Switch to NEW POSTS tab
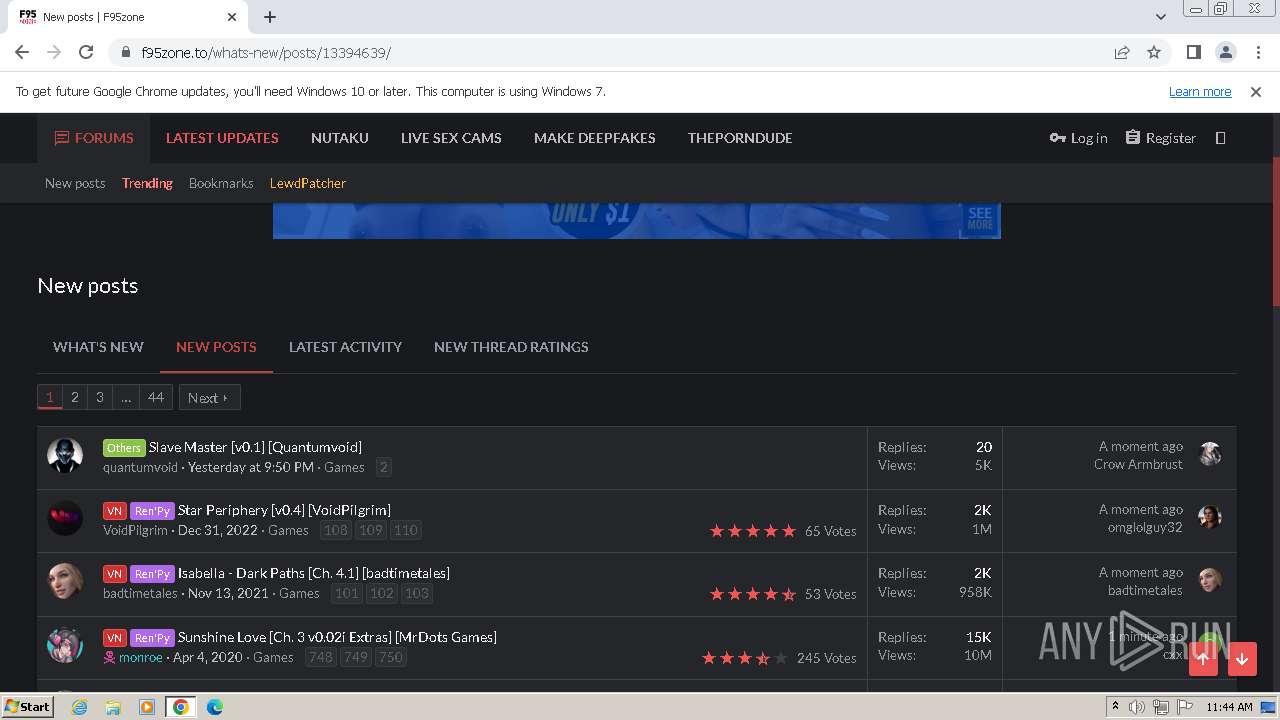The width and height of the screenshot is (1280, 720). click(x=216, y=347)
